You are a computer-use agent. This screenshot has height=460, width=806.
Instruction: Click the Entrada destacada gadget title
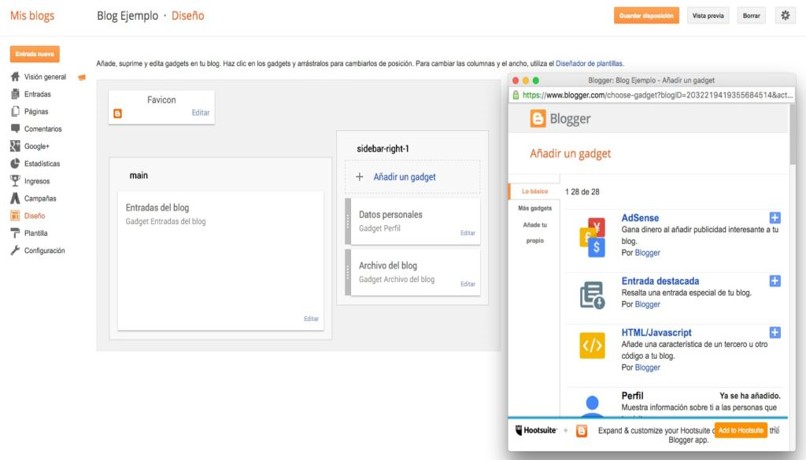[660, 281]
